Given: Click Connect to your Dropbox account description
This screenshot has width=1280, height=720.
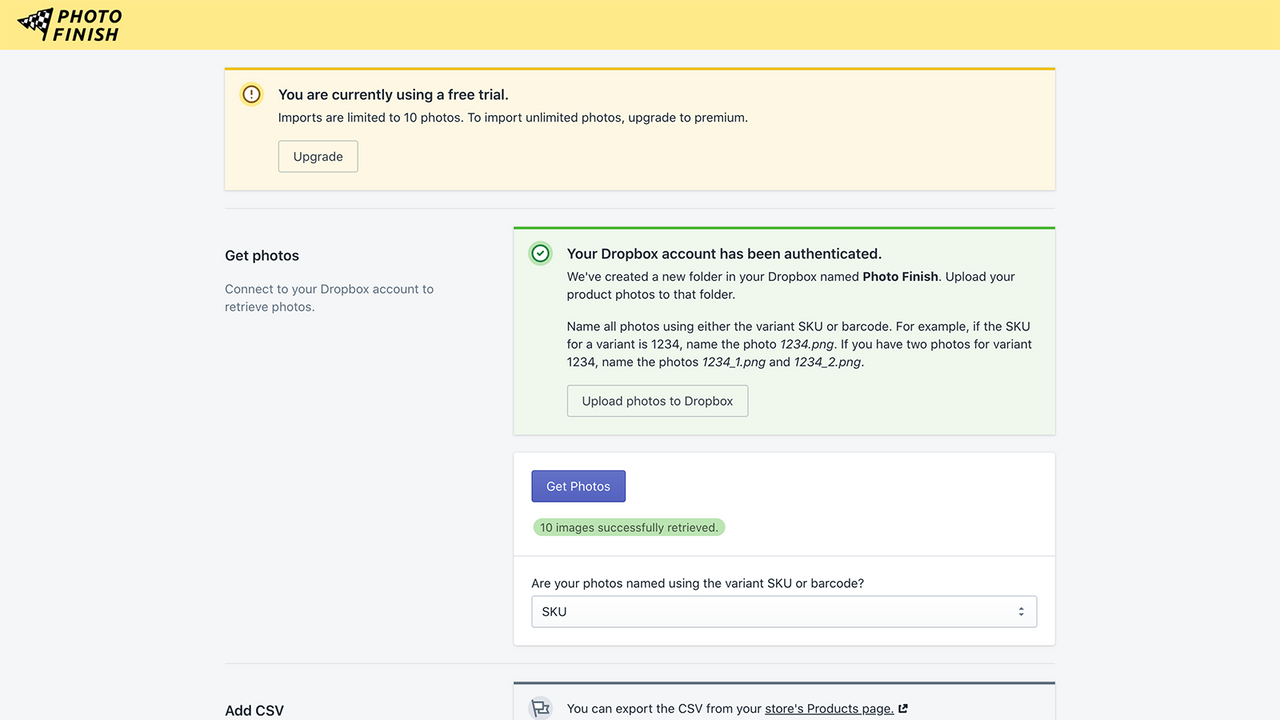Looking at the screenshot, I should coord(329,298).
